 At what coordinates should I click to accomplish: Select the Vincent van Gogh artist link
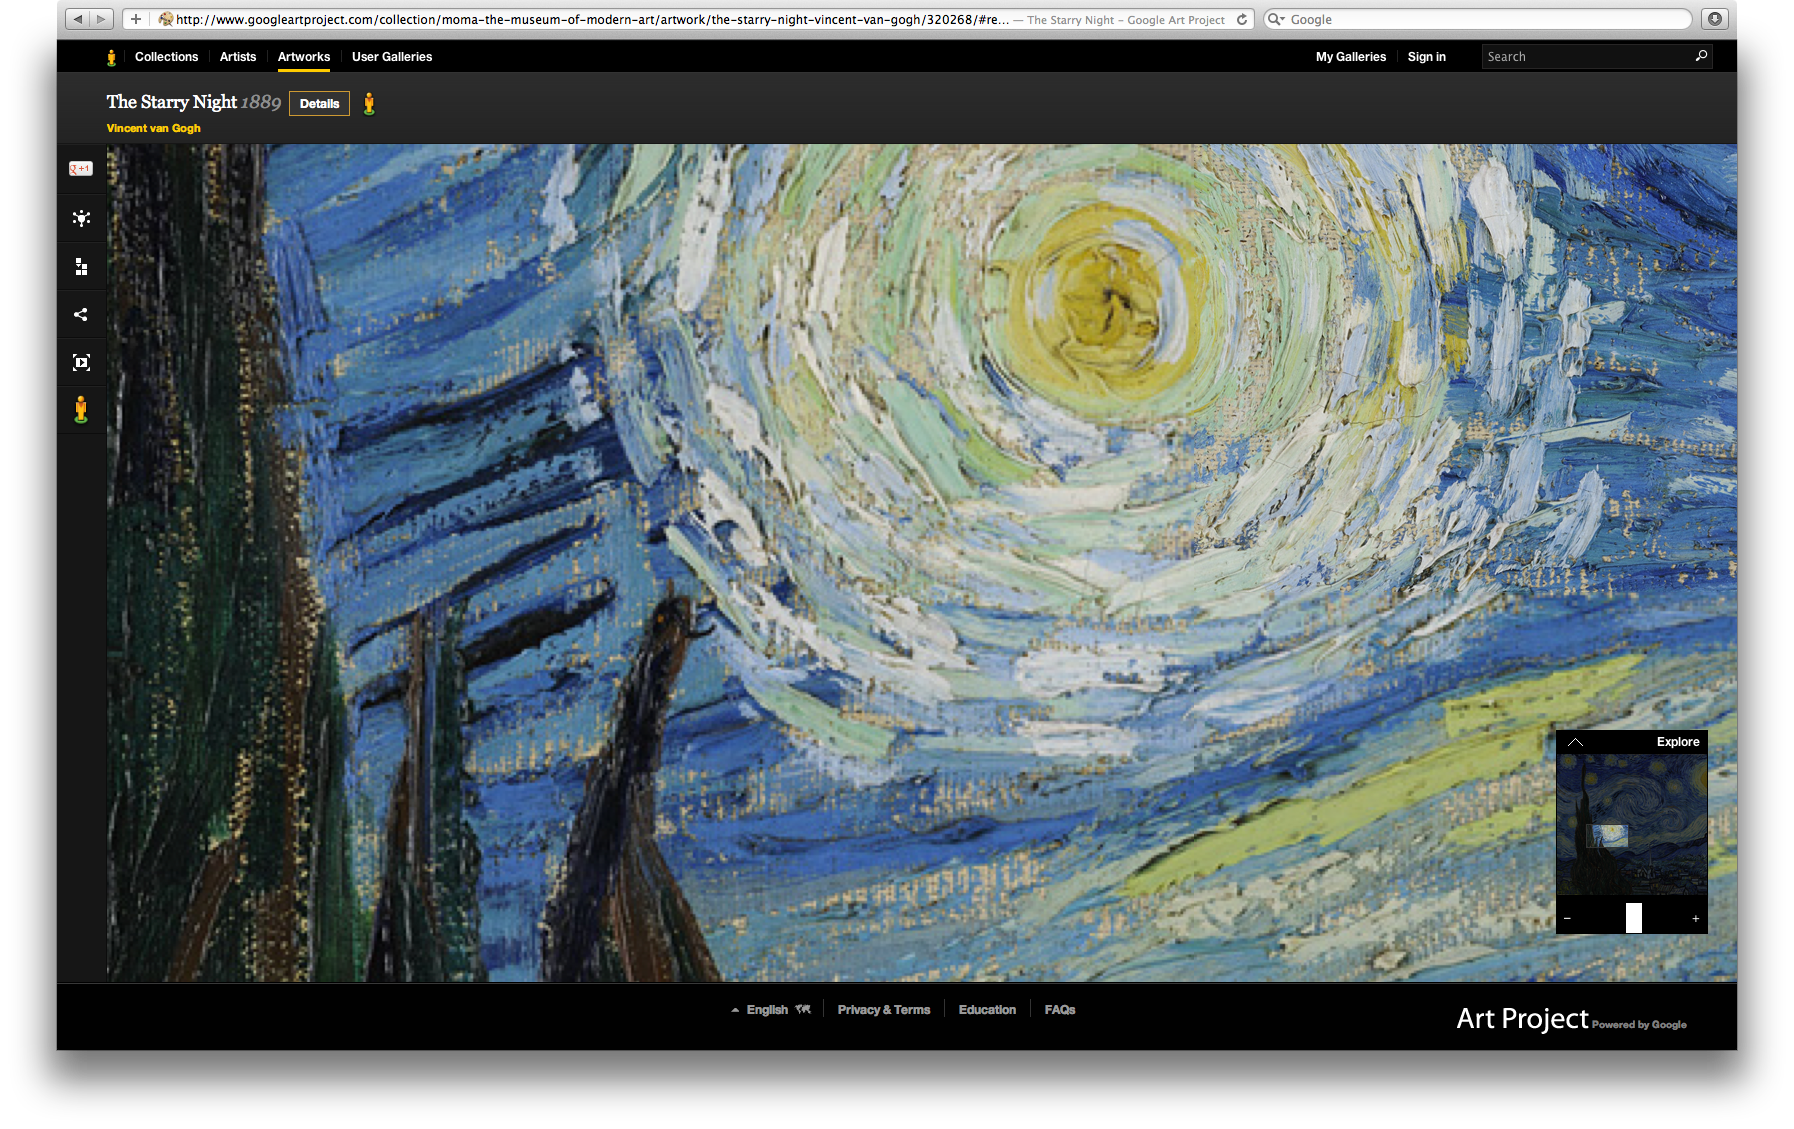pyautogui.click(x=152, y=128)
